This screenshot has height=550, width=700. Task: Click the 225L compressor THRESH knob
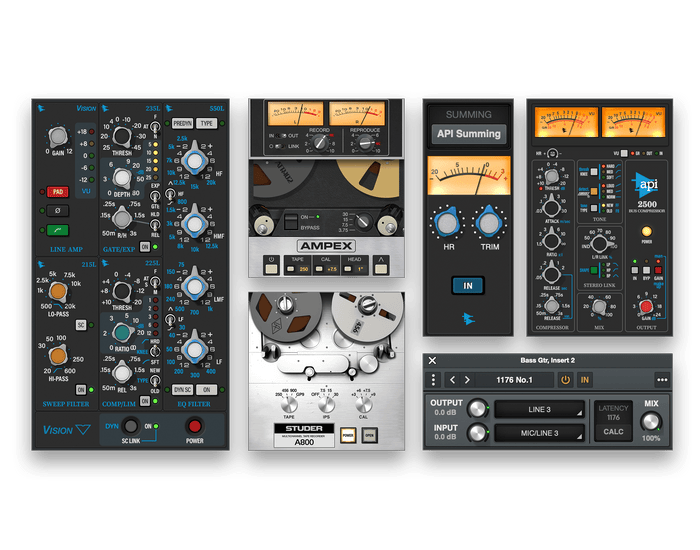[122, 291]
